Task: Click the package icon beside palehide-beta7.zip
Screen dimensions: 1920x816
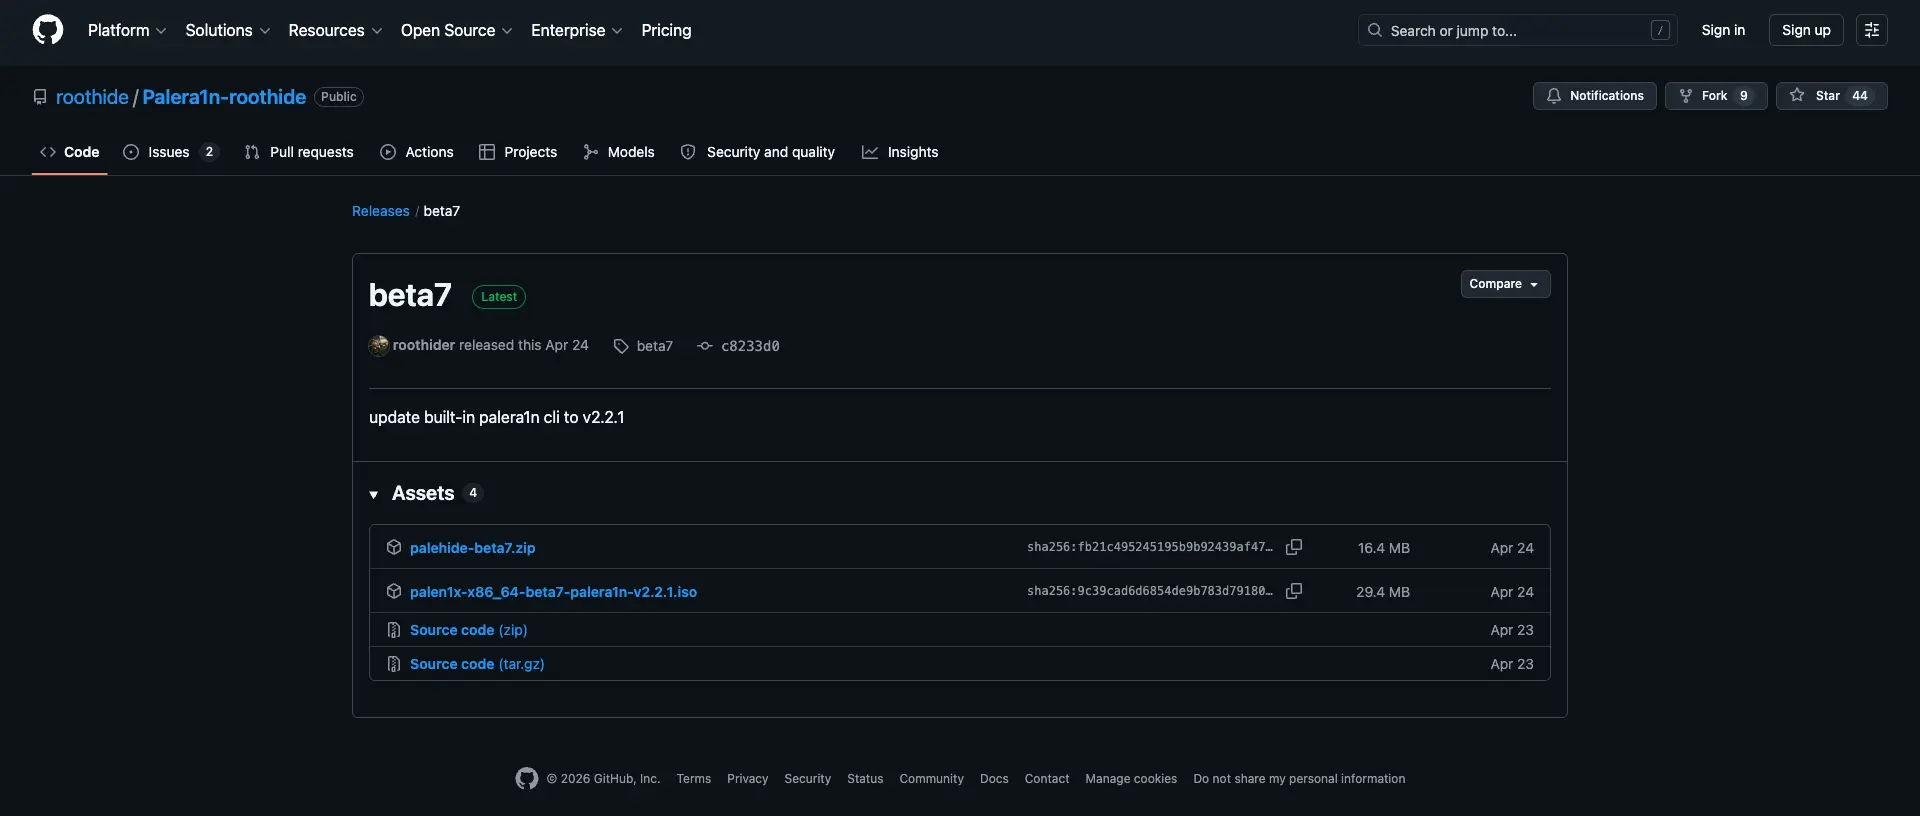Action: tap(394, 547)
